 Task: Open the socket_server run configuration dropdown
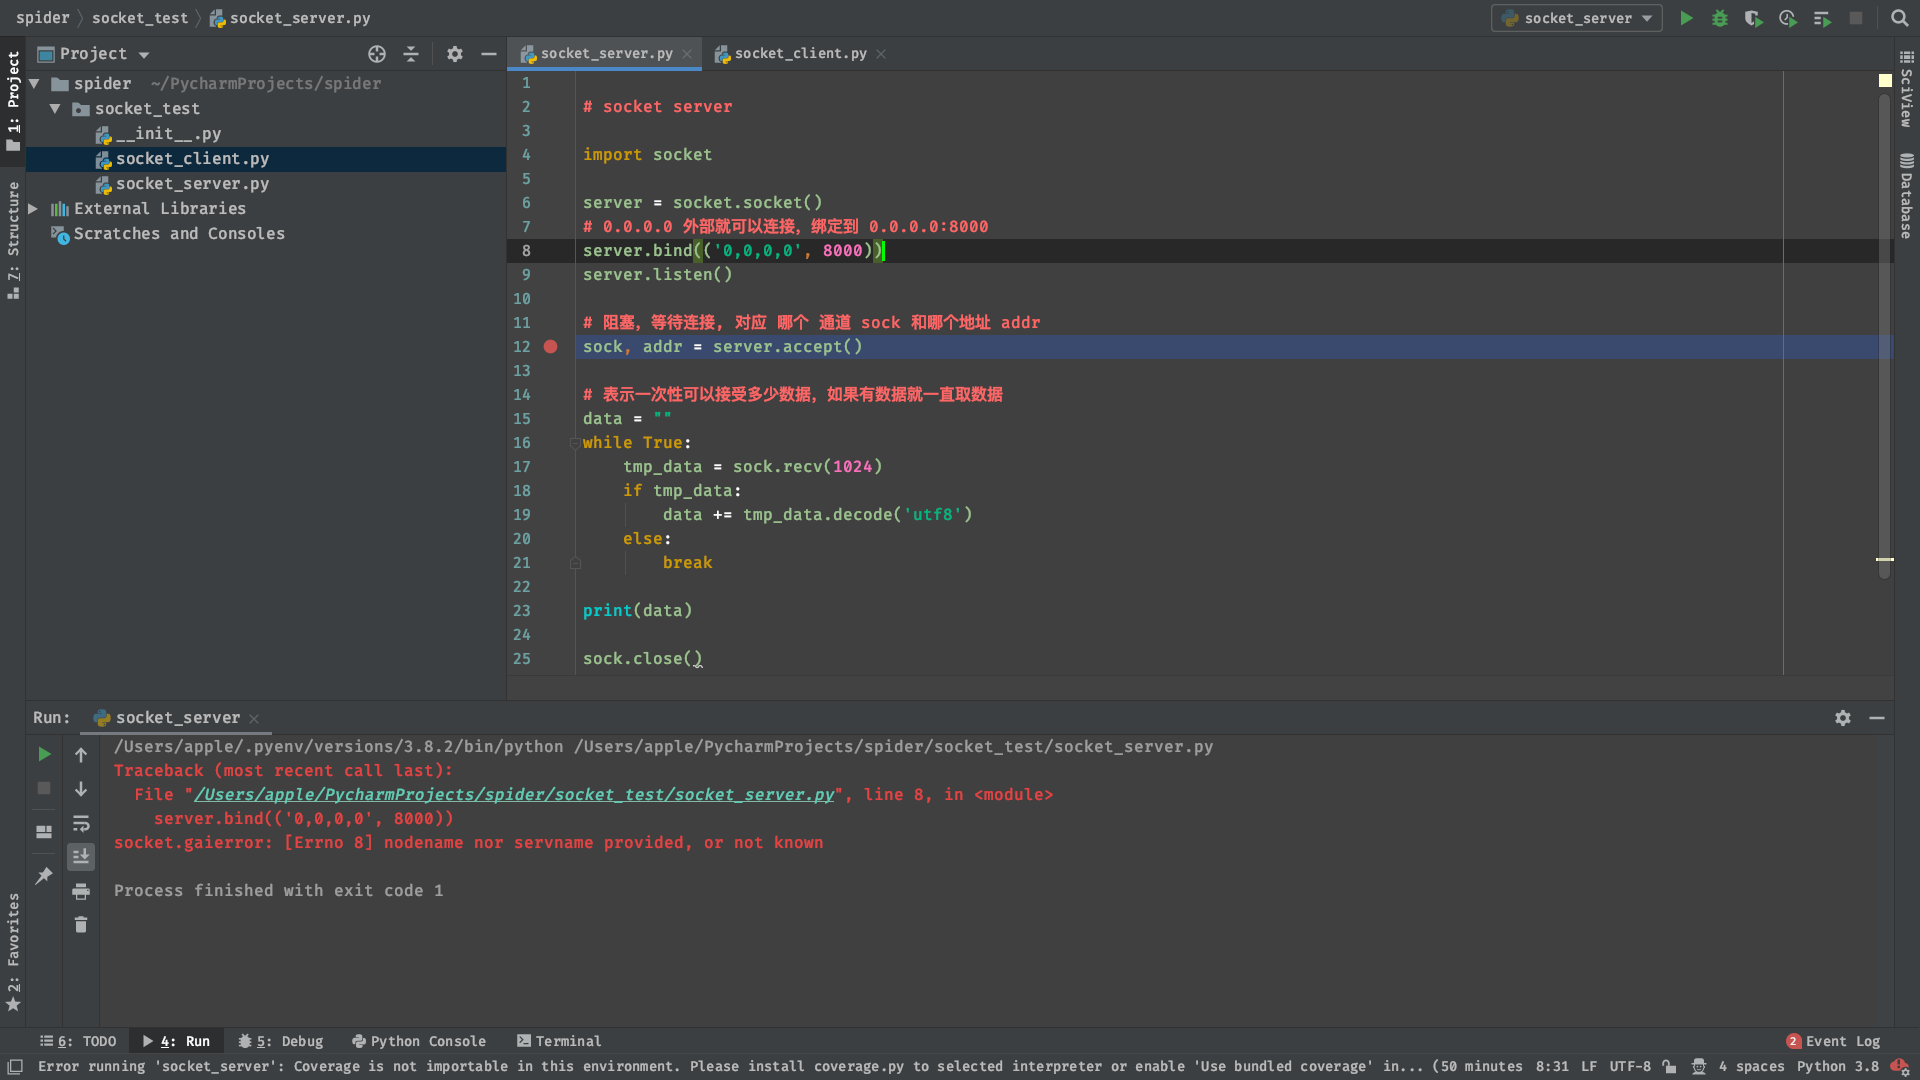(1576, 18)
